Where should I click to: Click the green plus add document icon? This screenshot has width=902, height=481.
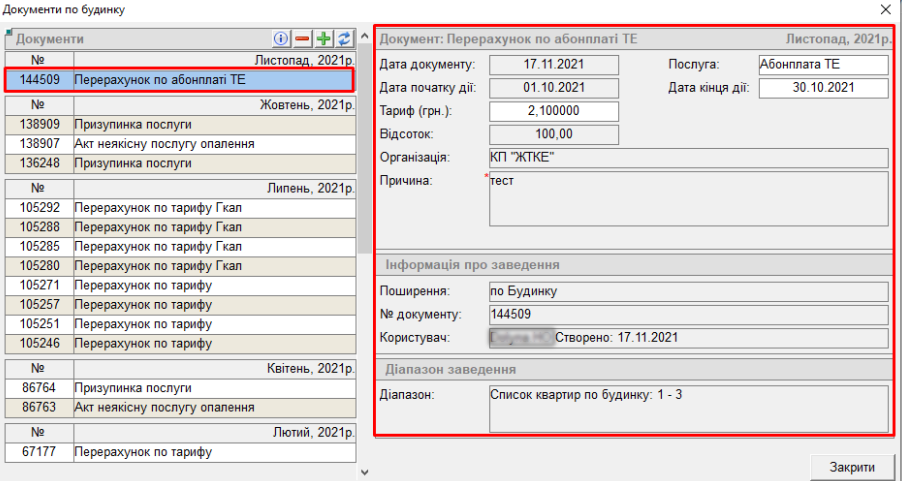click(324, 38)
